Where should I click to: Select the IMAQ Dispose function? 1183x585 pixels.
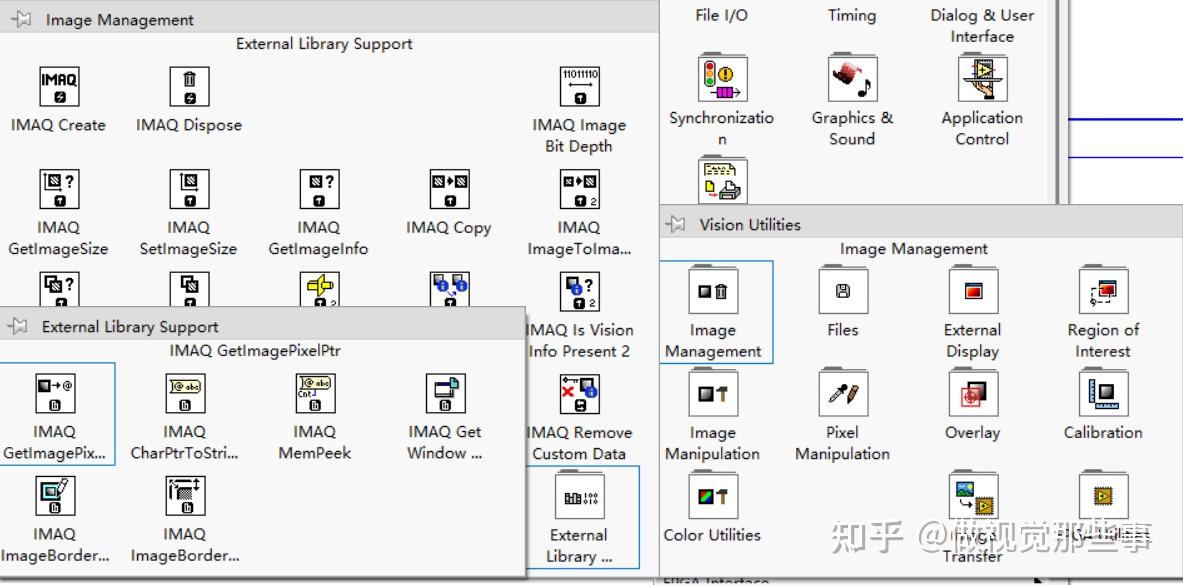point(187,87)
